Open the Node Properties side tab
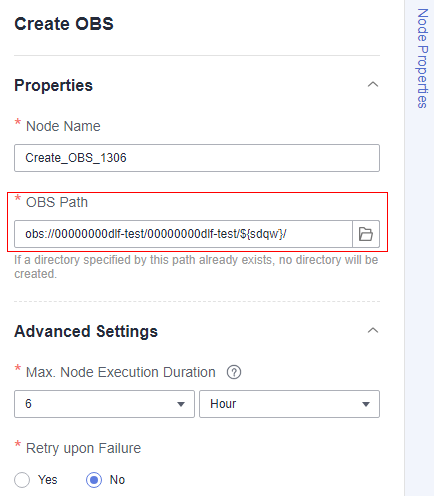The image size is (434, 496). (422, 58)
